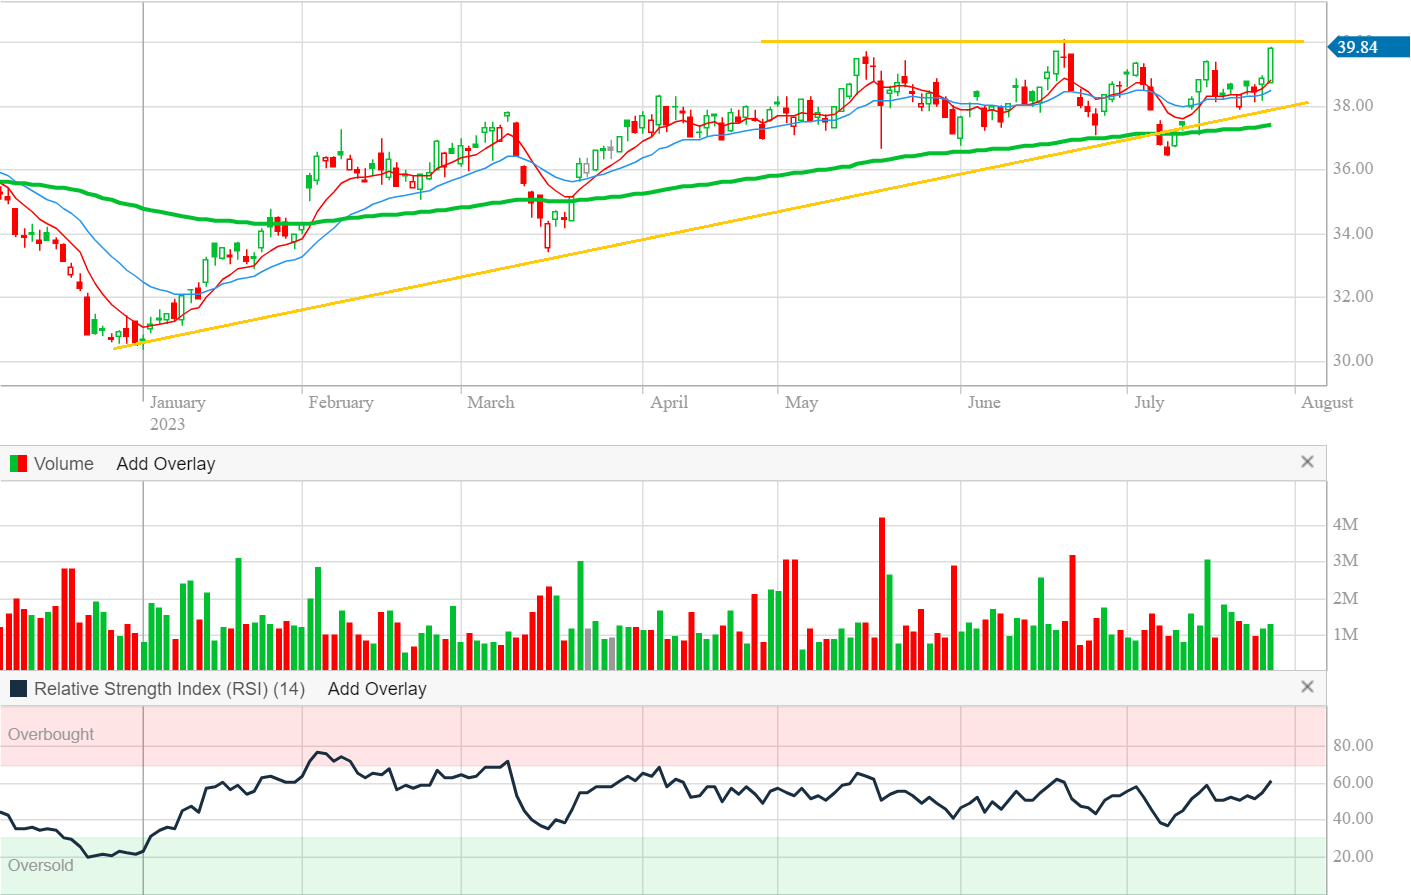Select the February label on the time axis
Viewport: 1411px width, 895px height.
[340, 403]
